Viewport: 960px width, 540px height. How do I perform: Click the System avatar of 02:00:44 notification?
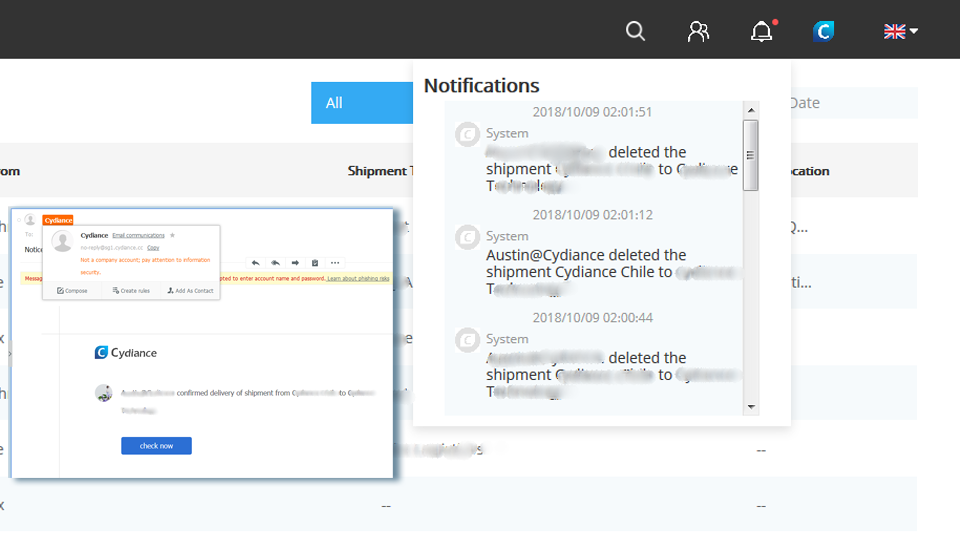pyautogui.click(x=467, y=340)
